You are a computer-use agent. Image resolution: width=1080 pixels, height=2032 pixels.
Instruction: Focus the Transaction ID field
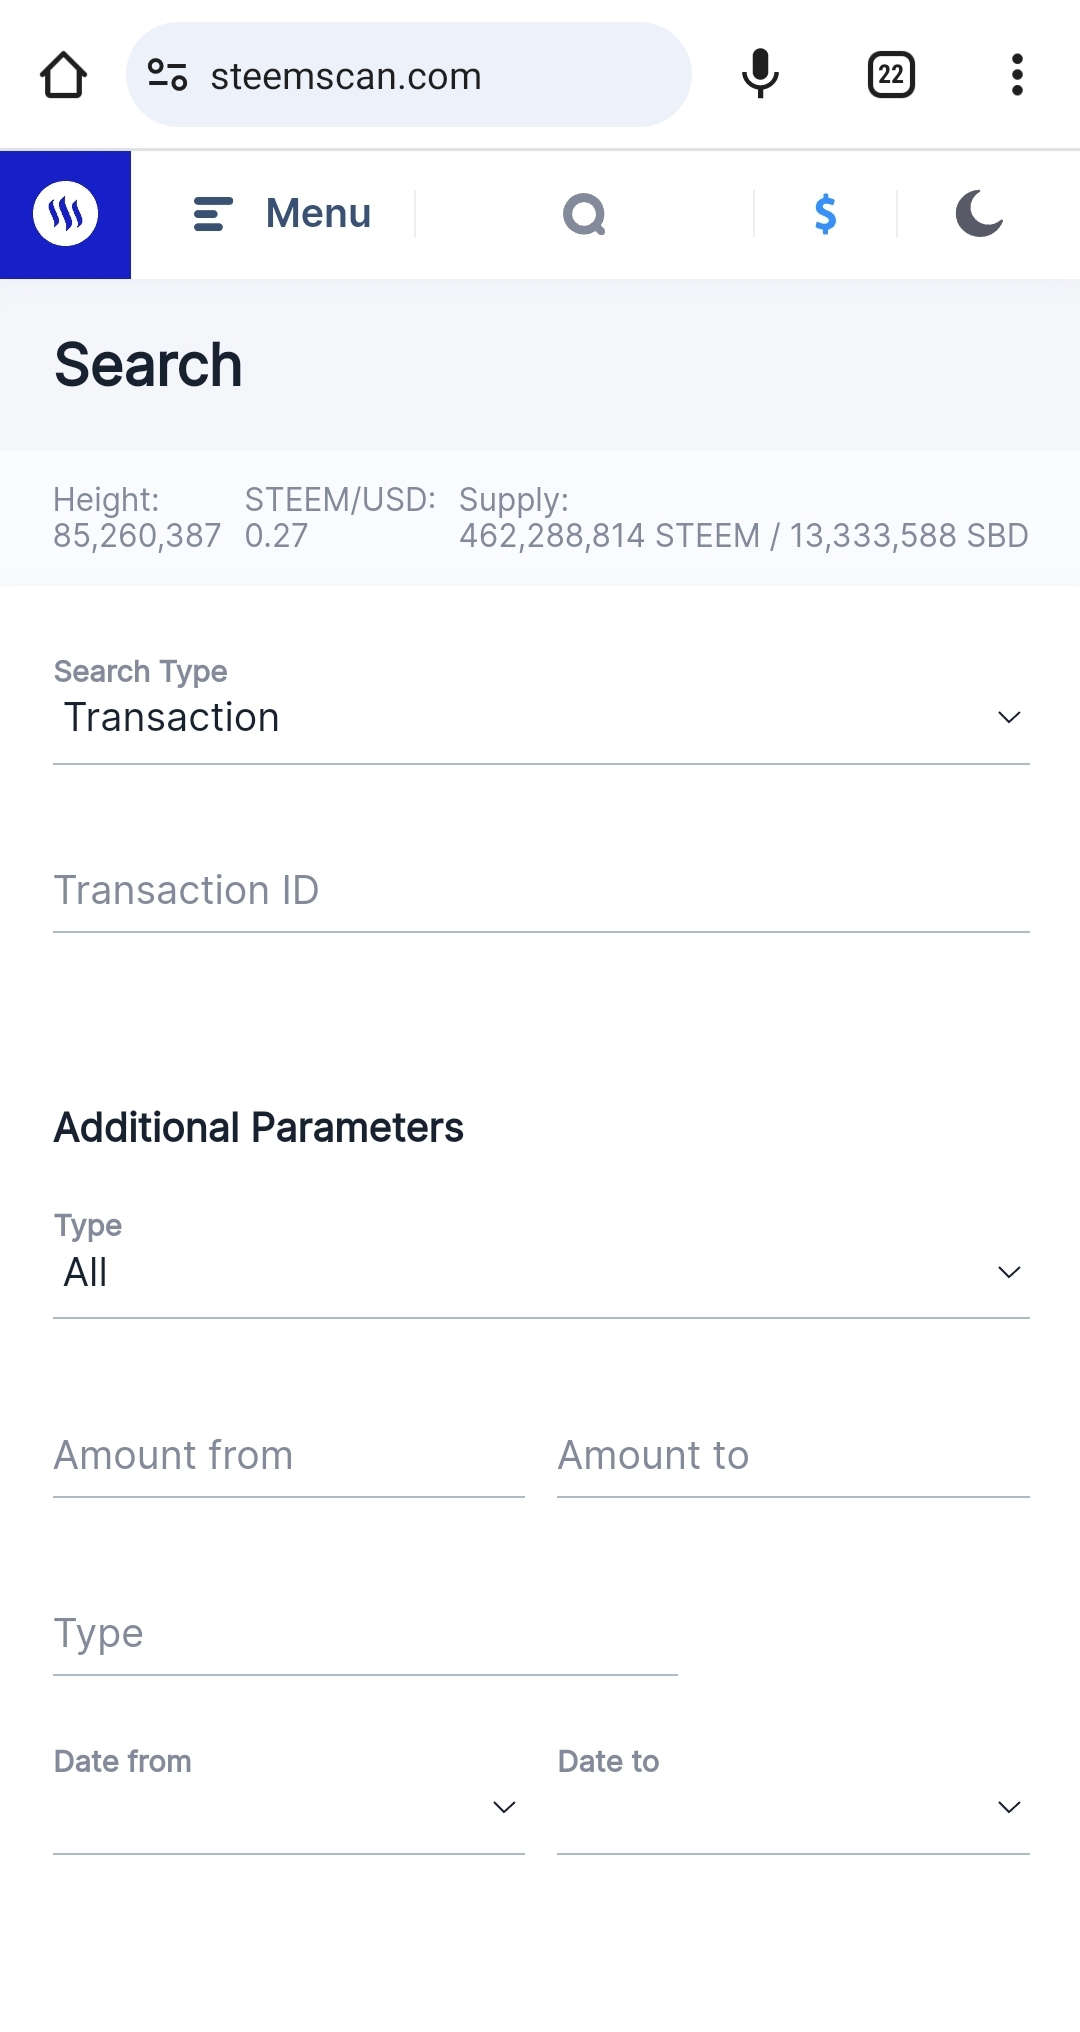click(x=541, y=891)
